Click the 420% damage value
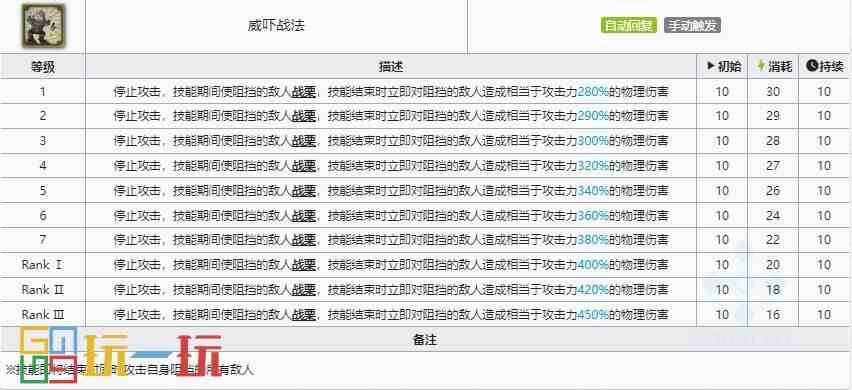852x390 pixels. click(593, 290)
